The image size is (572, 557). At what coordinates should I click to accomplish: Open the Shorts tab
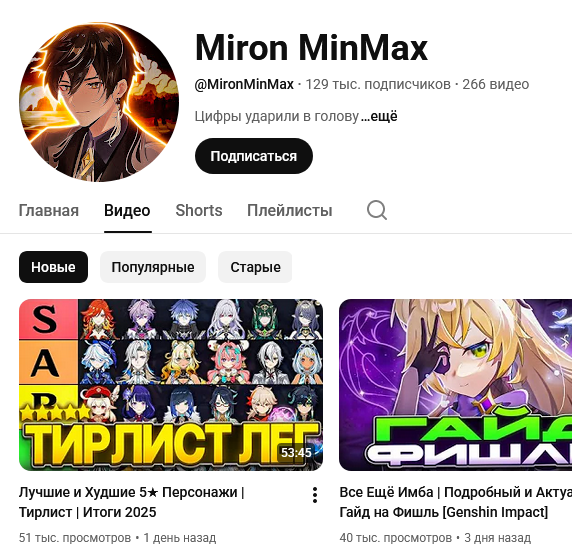[x=199, y=210]
